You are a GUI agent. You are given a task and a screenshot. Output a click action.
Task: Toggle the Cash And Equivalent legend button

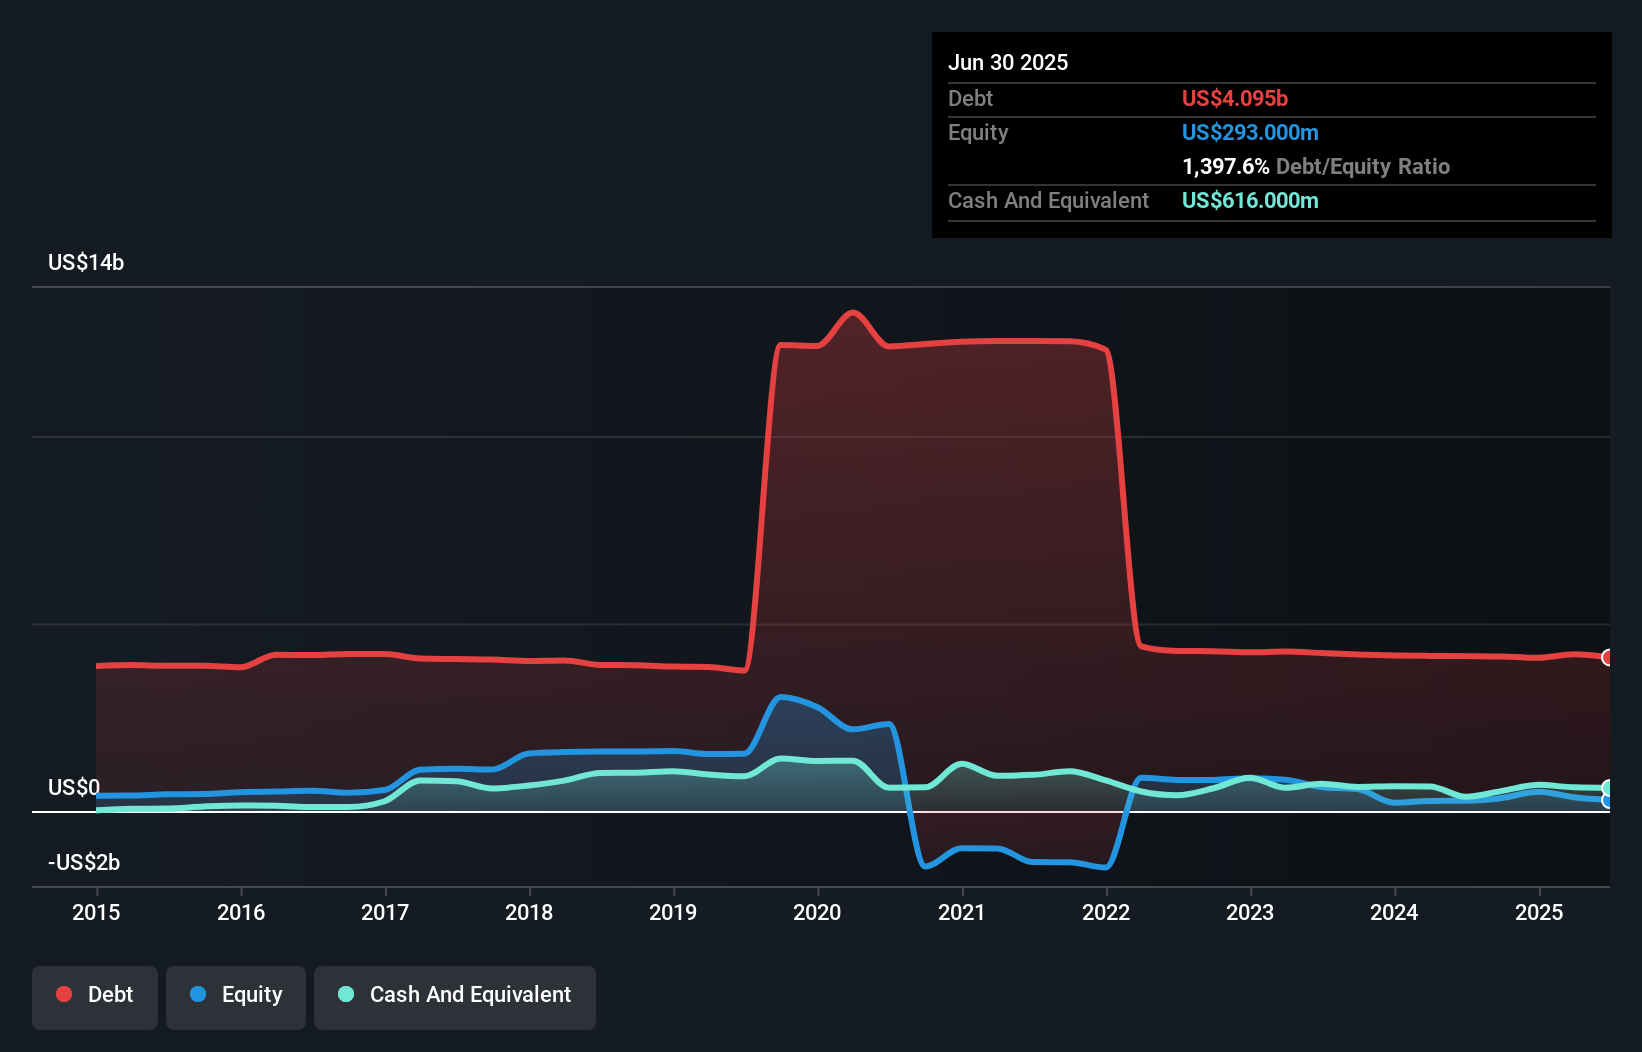(x=455, y=997)
